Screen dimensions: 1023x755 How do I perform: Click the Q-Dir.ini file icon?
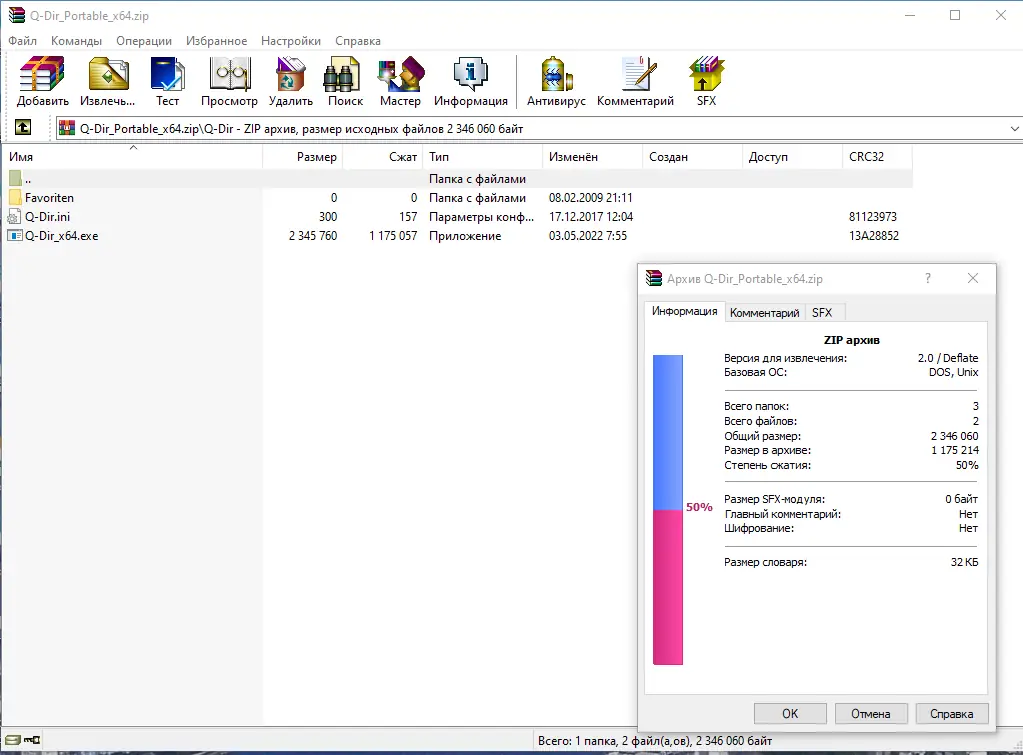[x=14, y=217]
